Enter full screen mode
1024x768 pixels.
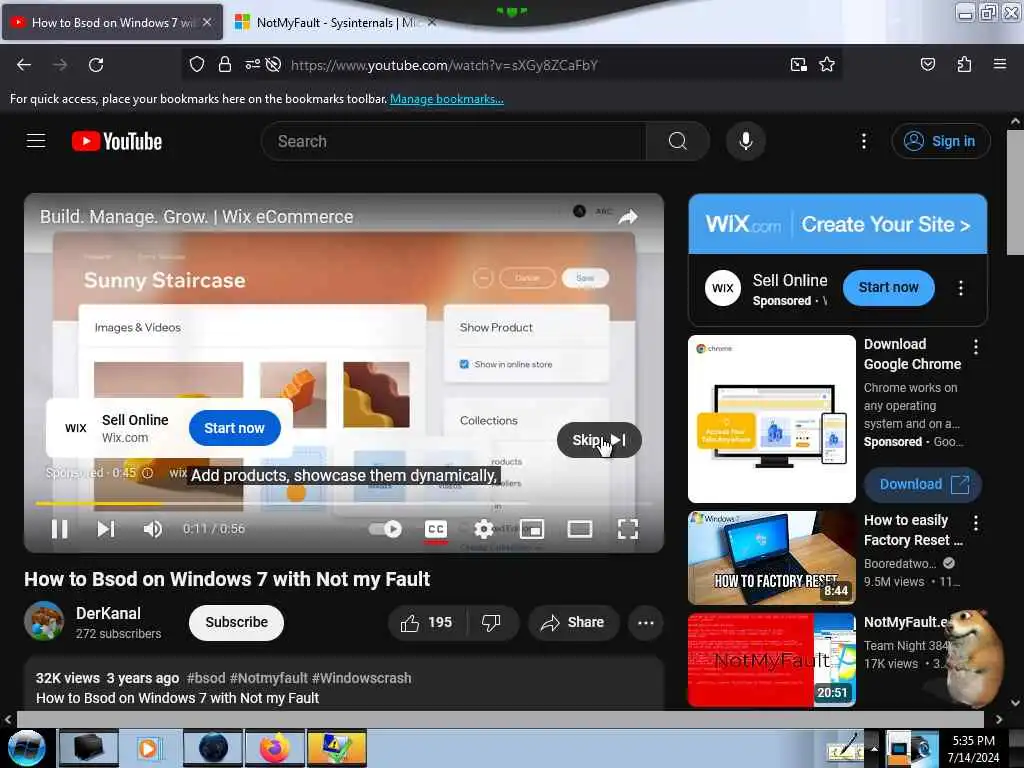[x=628, y=529]
